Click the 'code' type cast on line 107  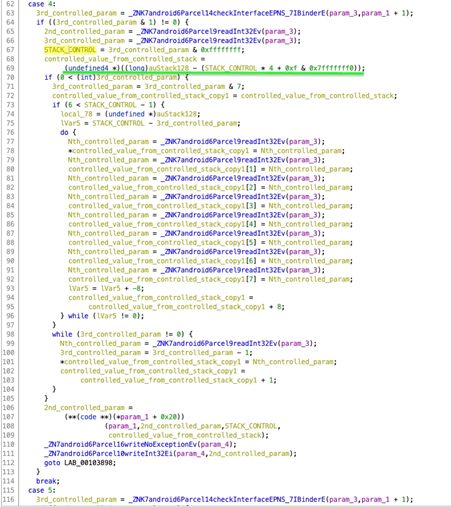(x=88, y=417)
